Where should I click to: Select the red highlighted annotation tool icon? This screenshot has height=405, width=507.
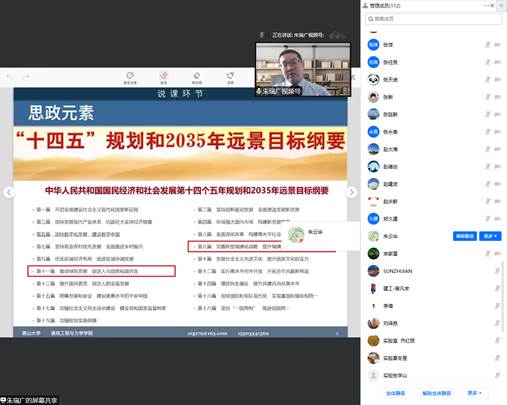point(163,78)
